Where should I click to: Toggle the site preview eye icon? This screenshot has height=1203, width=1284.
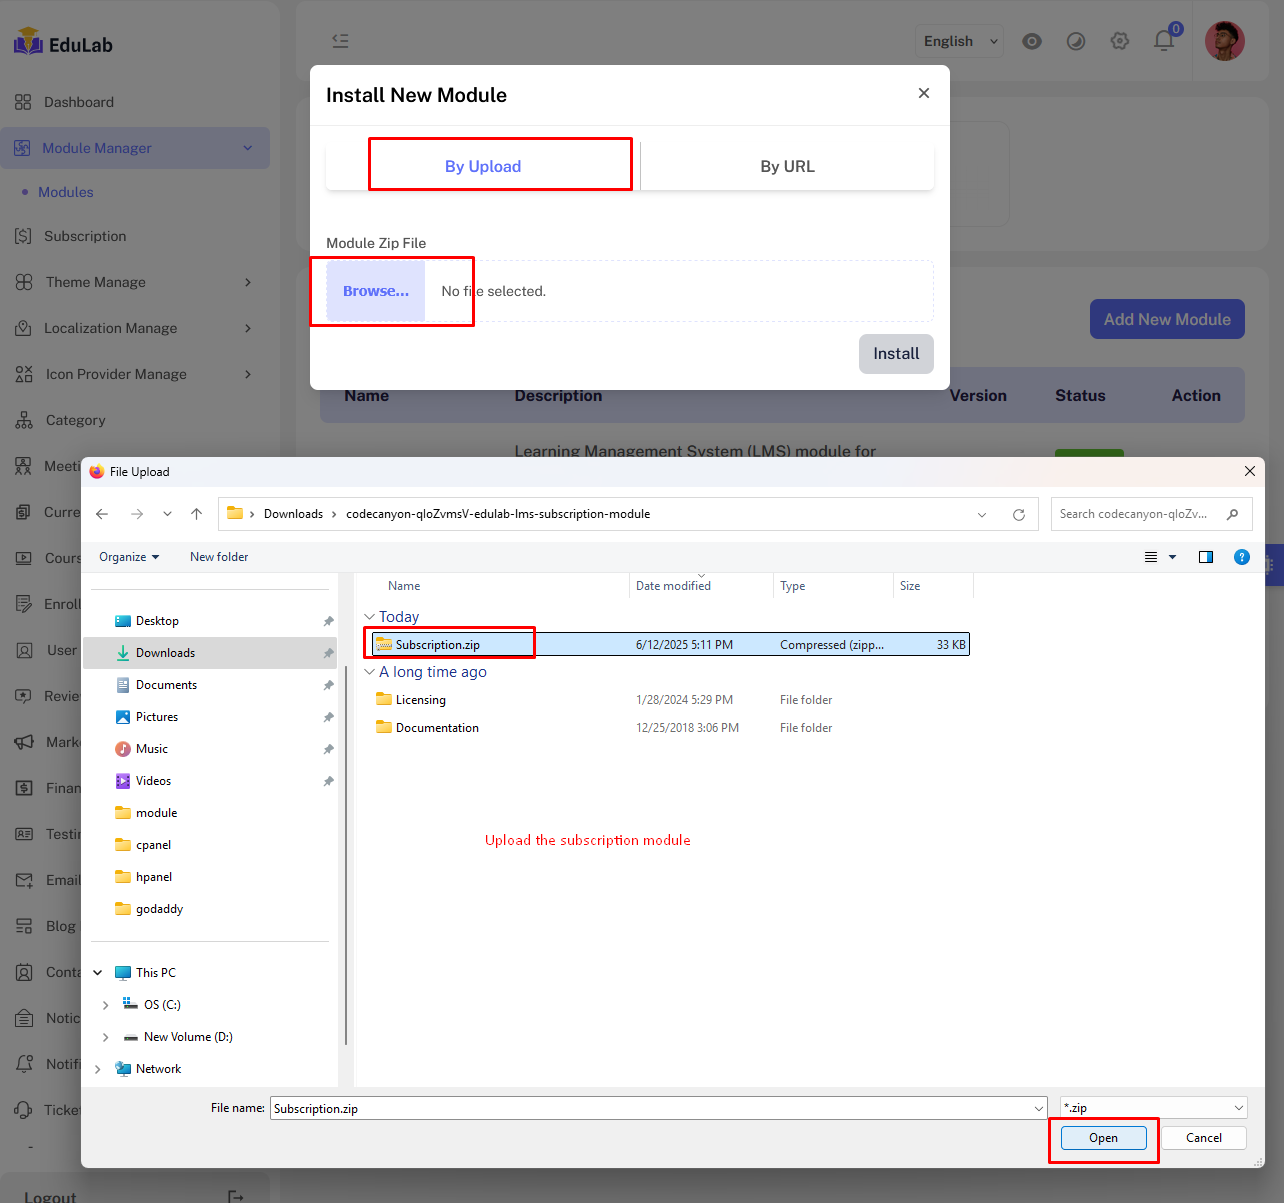[1032, 42]
